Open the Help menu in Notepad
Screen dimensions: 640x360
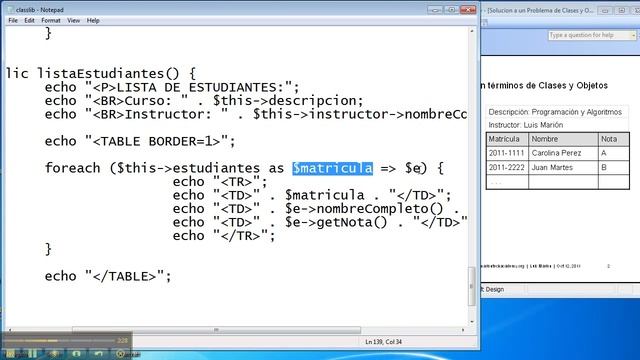tap(93, 20)
